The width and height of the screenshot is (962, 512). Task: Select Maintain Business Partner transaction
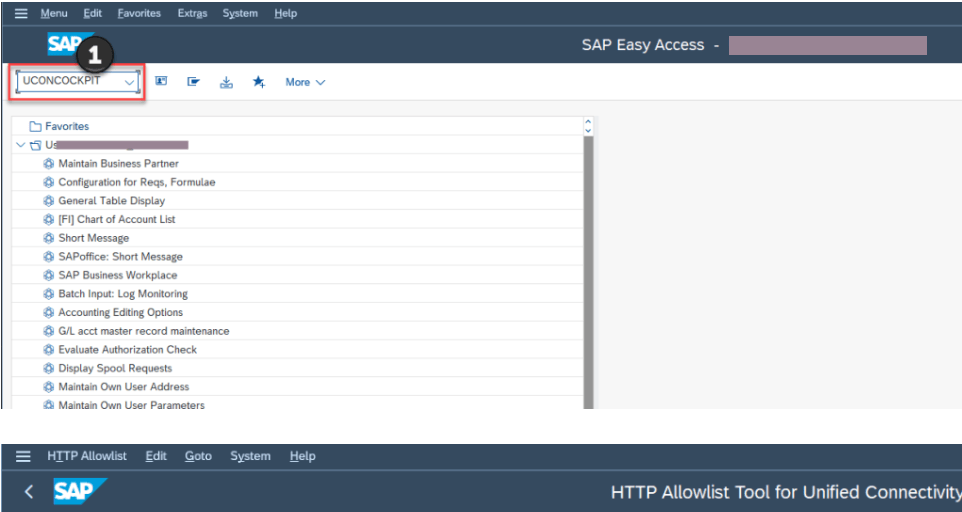[x=118, y=163]
